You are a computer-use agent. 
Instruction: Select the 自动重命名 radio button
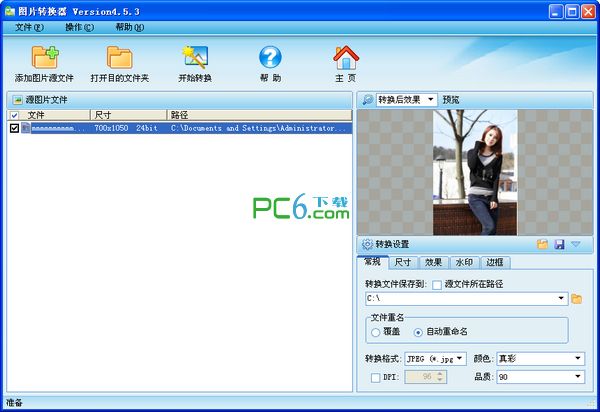[418, 332]
